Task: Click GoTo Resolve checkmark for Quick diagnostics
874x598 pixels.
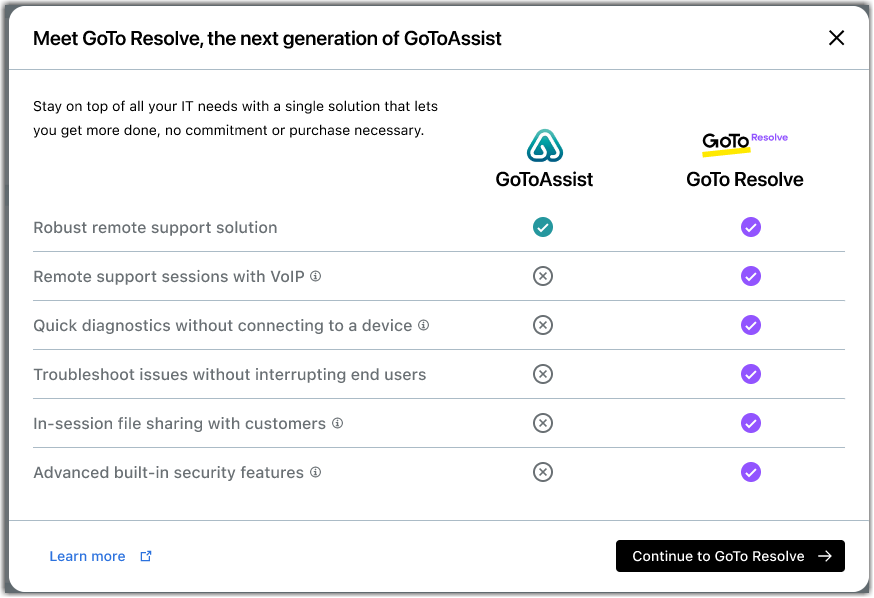Action: point(751,325)
